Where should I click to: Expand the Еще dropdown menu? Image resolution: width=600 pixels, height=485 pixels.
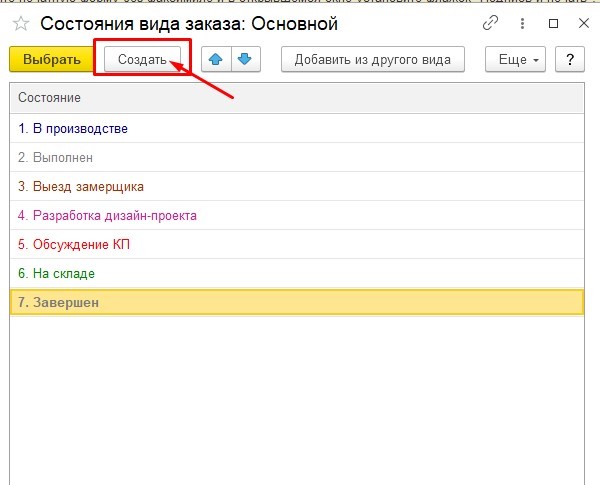coord(517,60)
